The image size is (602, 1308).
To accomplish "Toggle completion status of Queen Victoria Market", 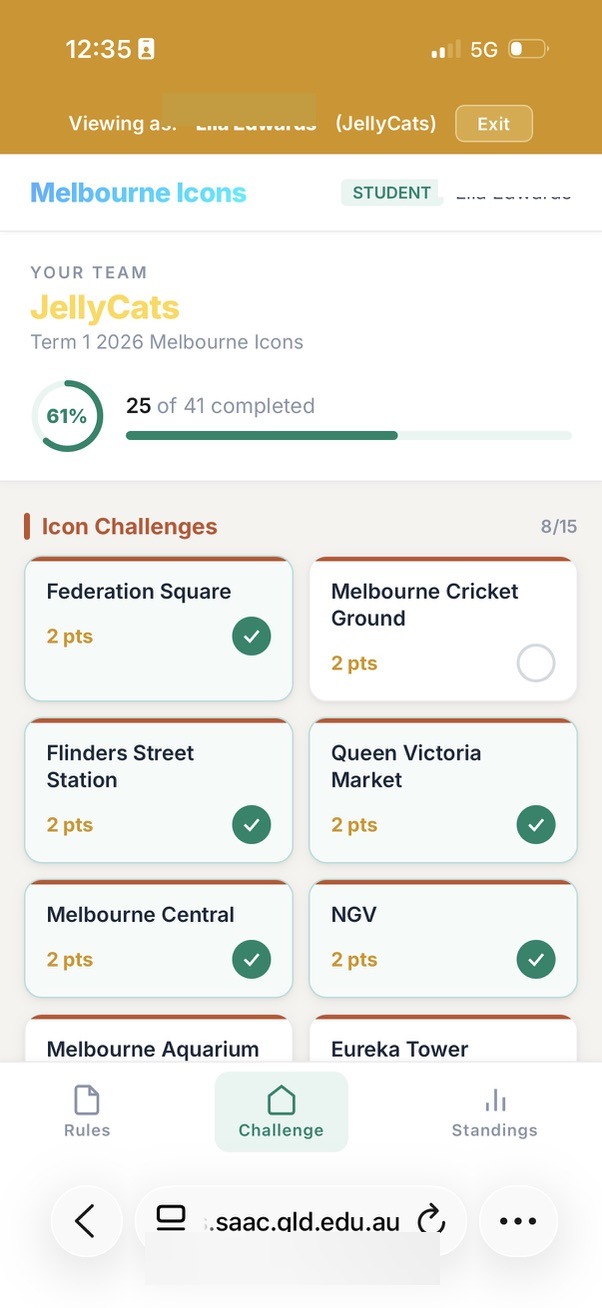I will pyautogui.click(x=536, y=824).
